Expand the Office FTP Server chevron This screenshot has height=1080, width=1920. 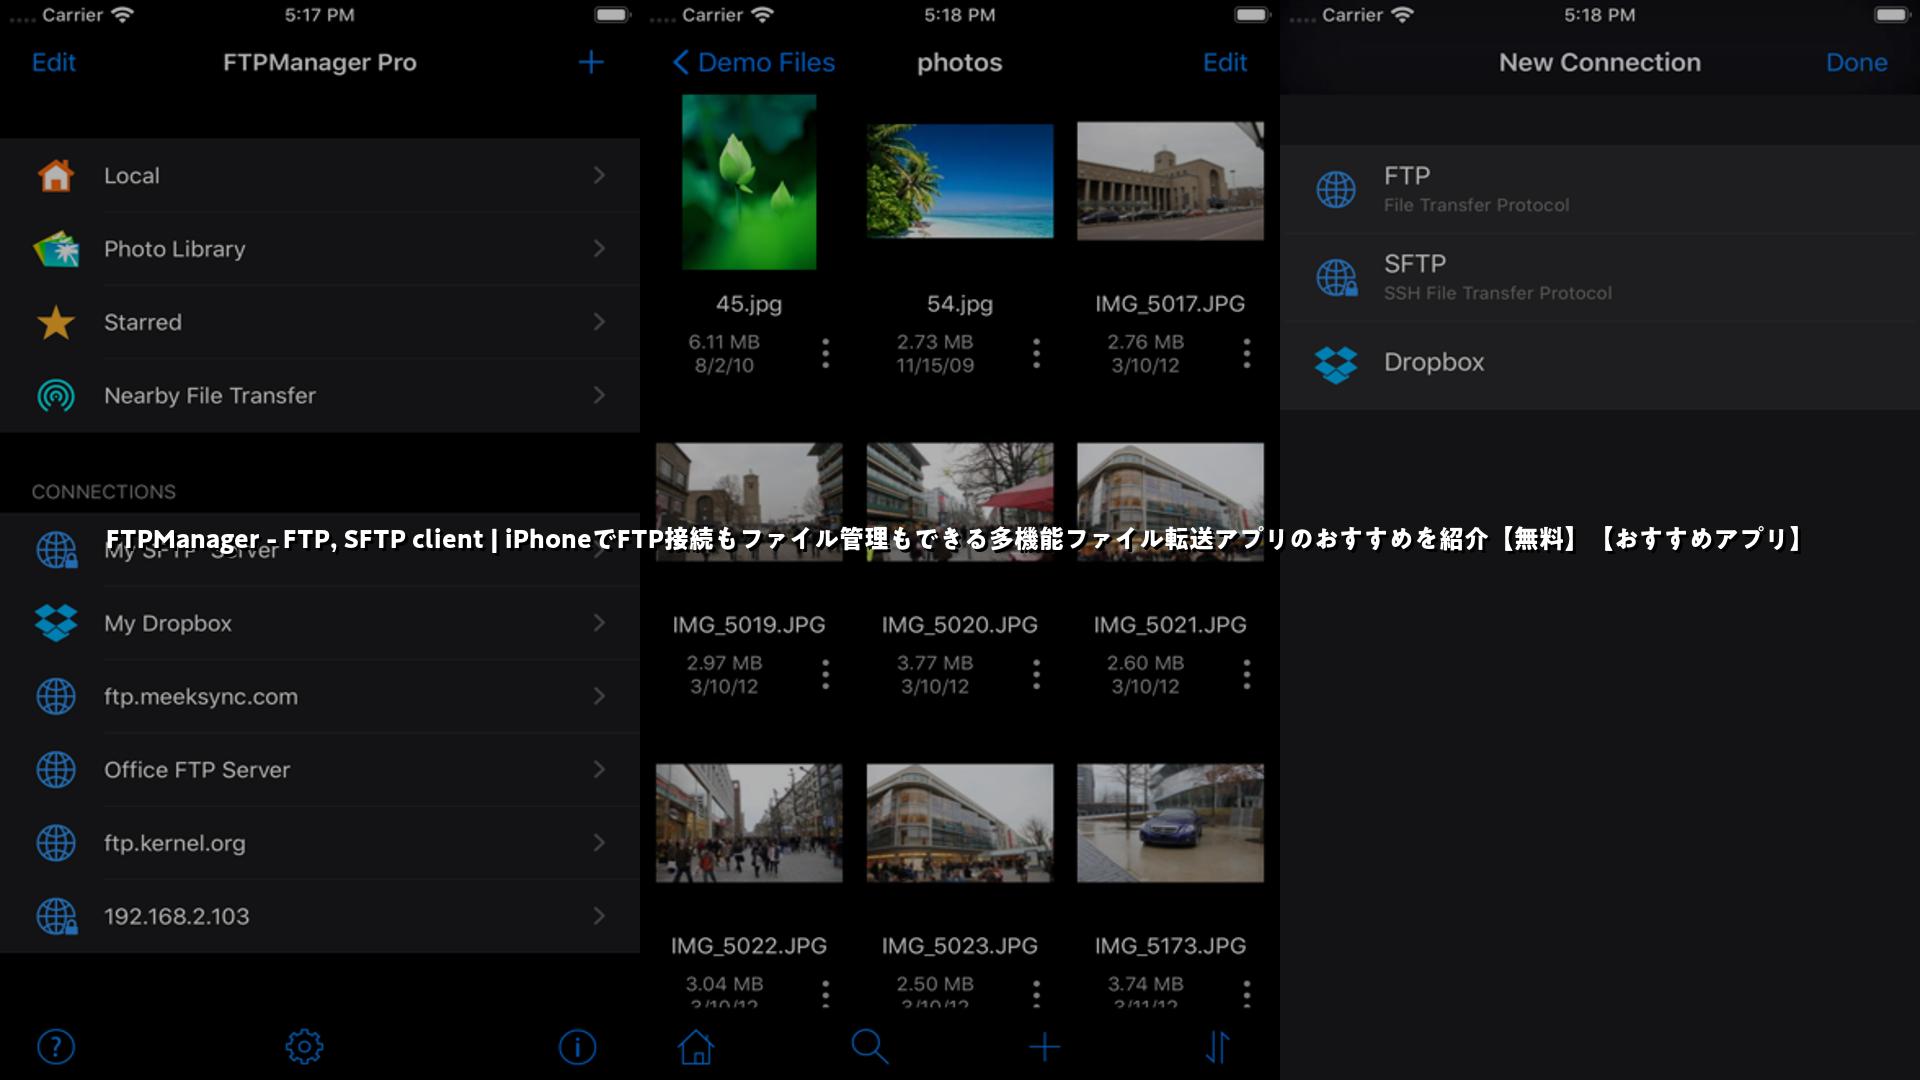point(599,769)
